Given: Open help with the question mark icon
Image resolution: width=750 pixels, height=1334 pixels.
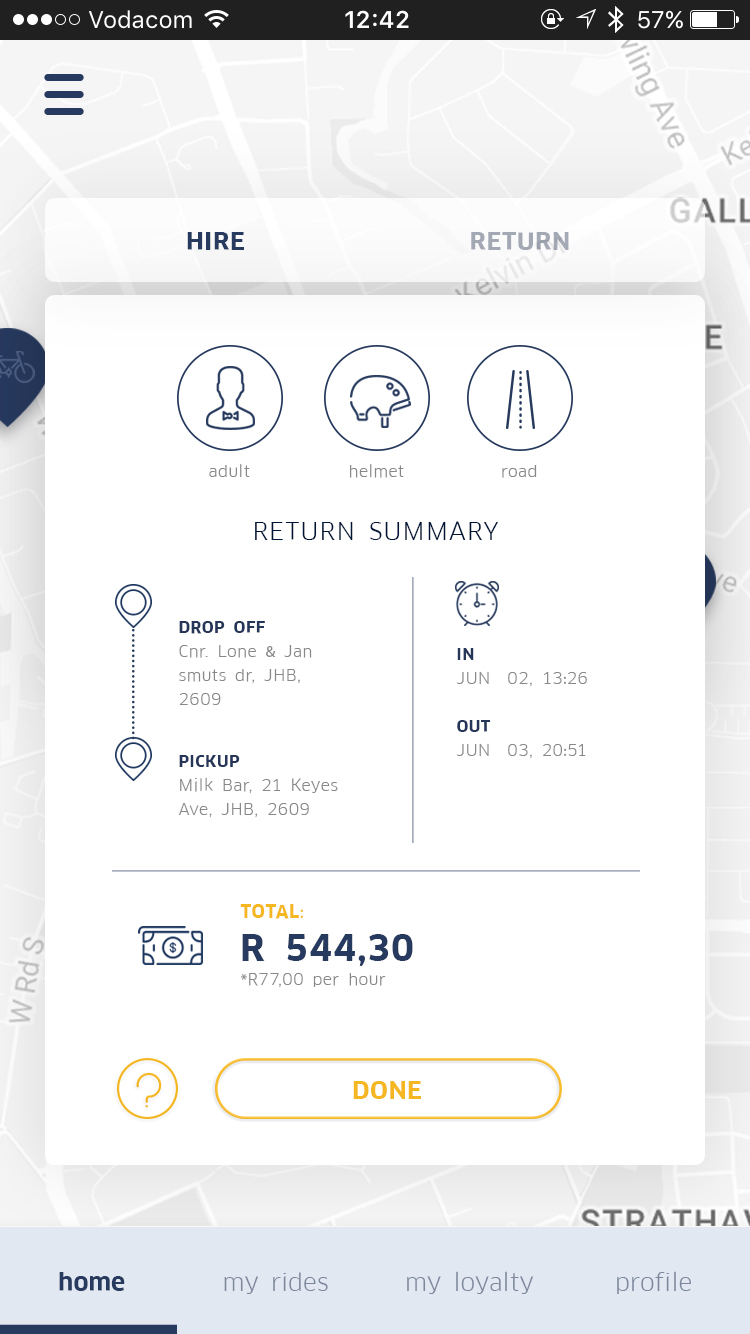Looking at the screenshot, I should [147, 1089].
